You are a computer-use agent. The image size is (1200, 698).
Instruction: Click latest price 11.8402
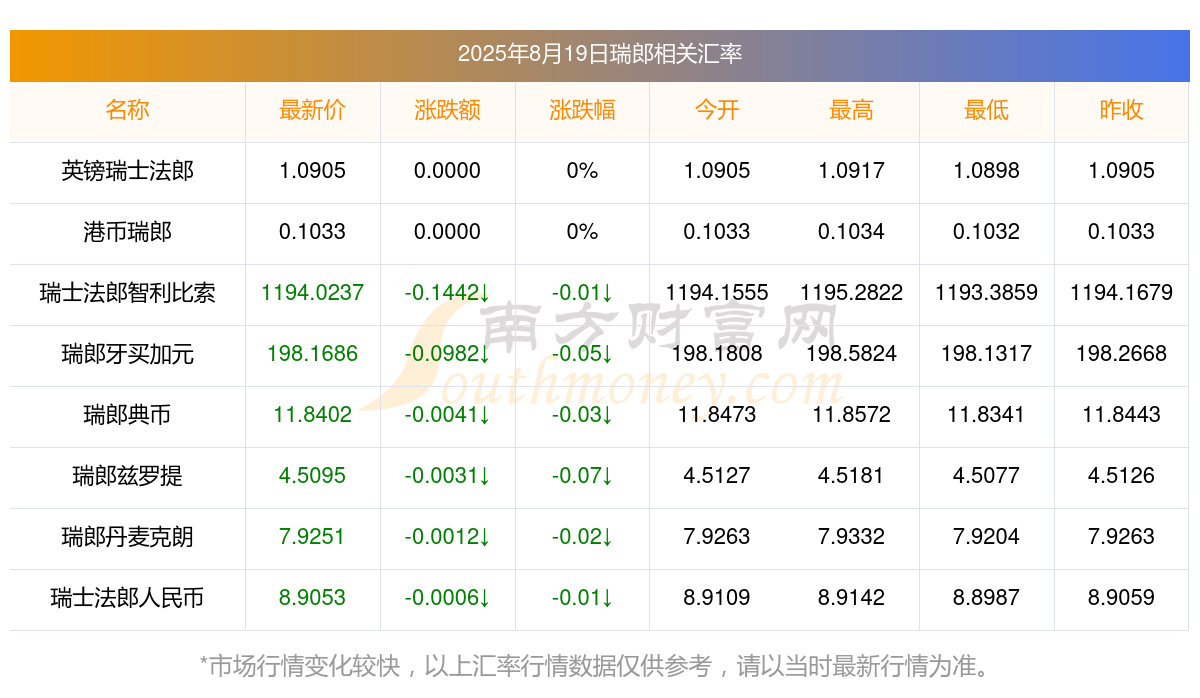click(x=312, y=415)
